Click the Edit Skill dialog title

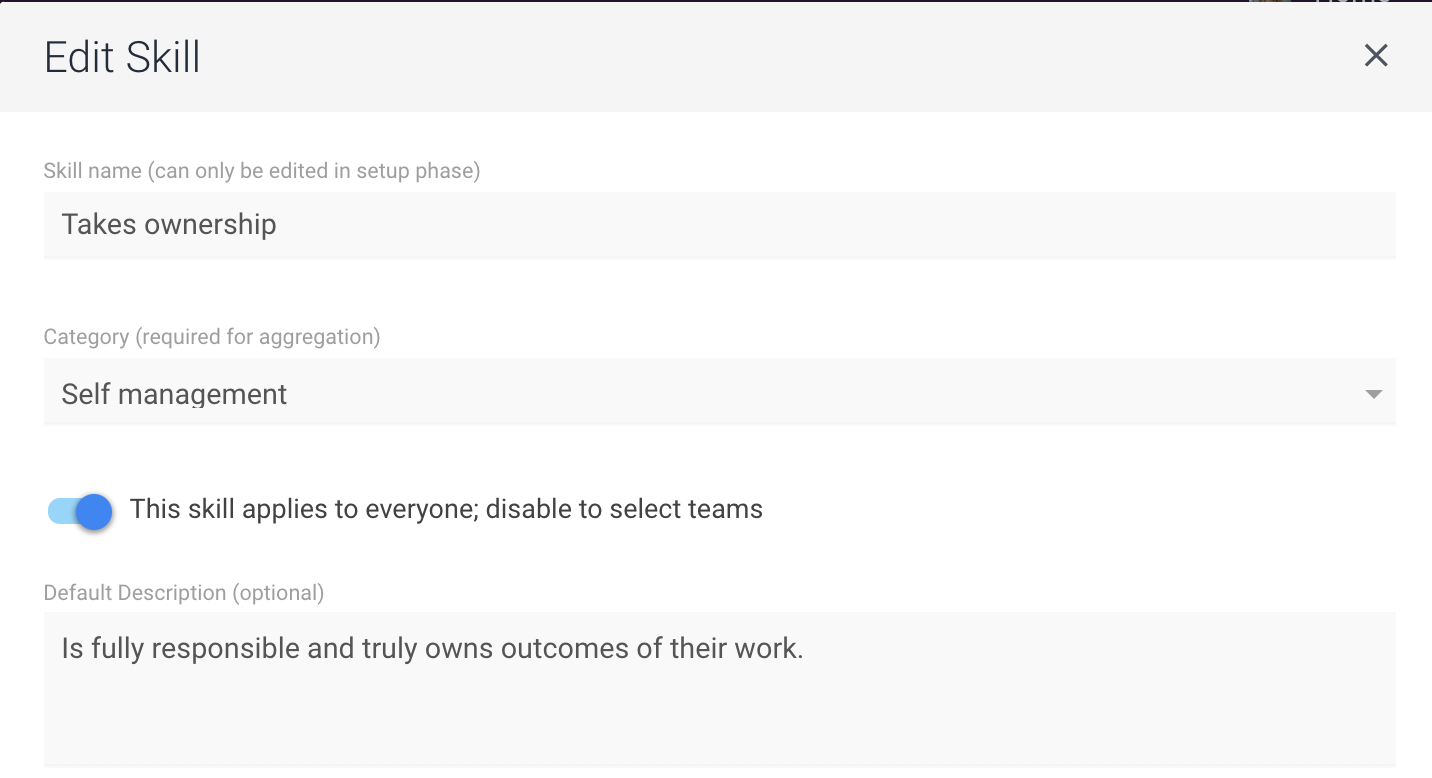122,57
